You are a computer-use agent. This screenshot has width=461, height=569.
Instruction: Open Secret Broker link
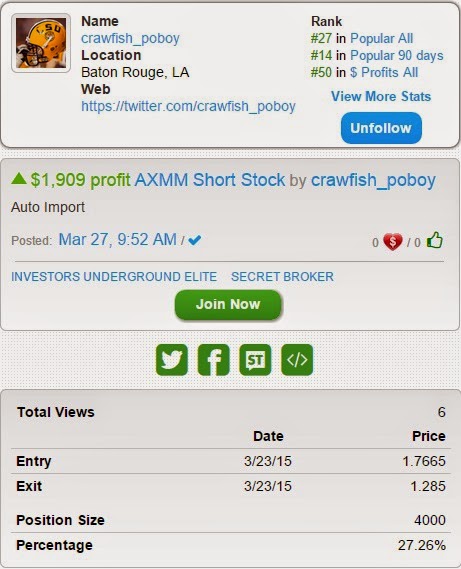click(x=282, y=277)
